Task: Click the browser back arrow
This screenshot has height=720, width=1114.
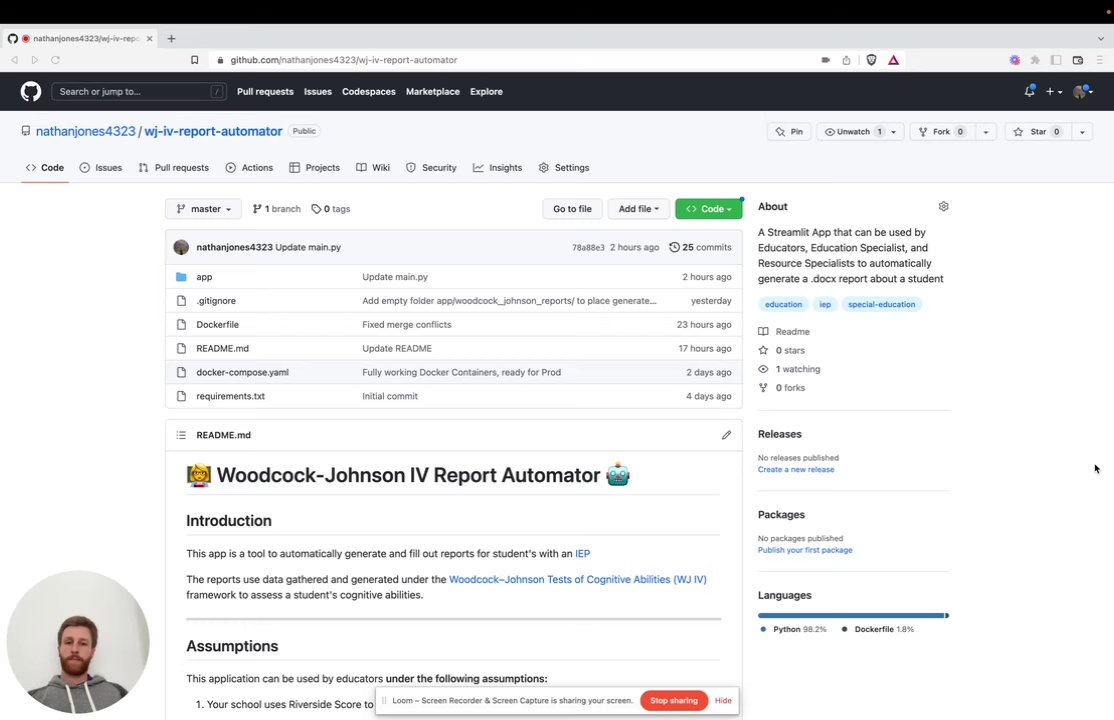Action: [x=14, y=60]
